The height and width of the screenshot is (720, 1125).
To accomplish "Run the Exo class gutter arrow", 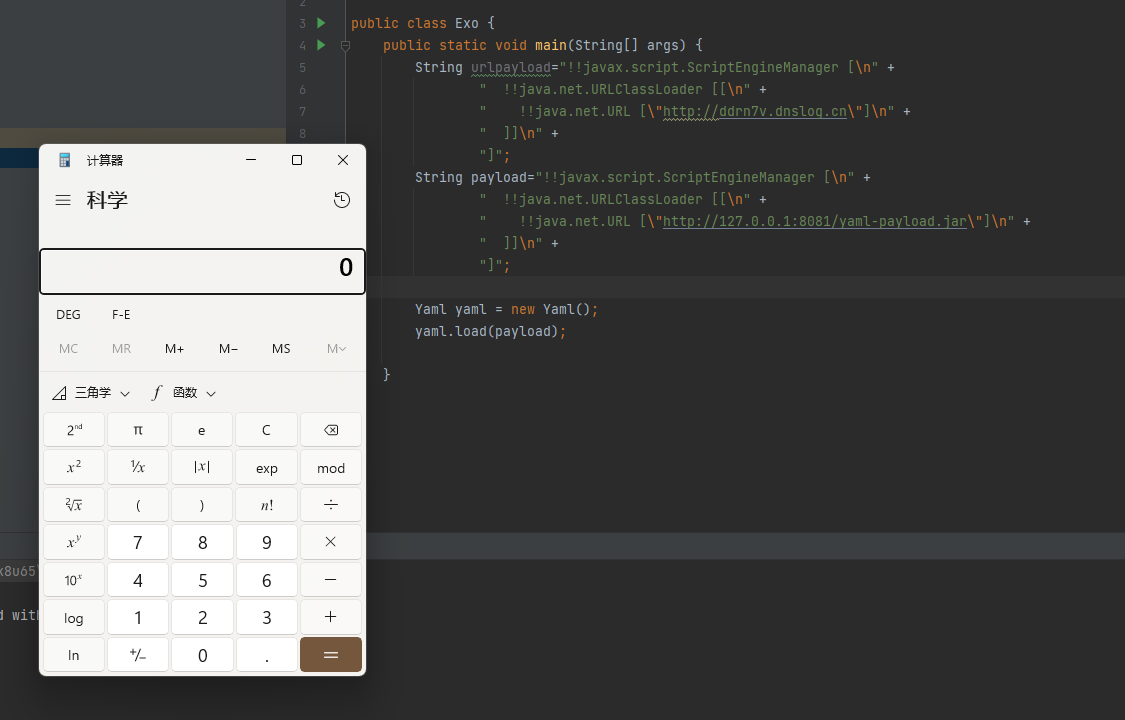I will tap(321, 23).
